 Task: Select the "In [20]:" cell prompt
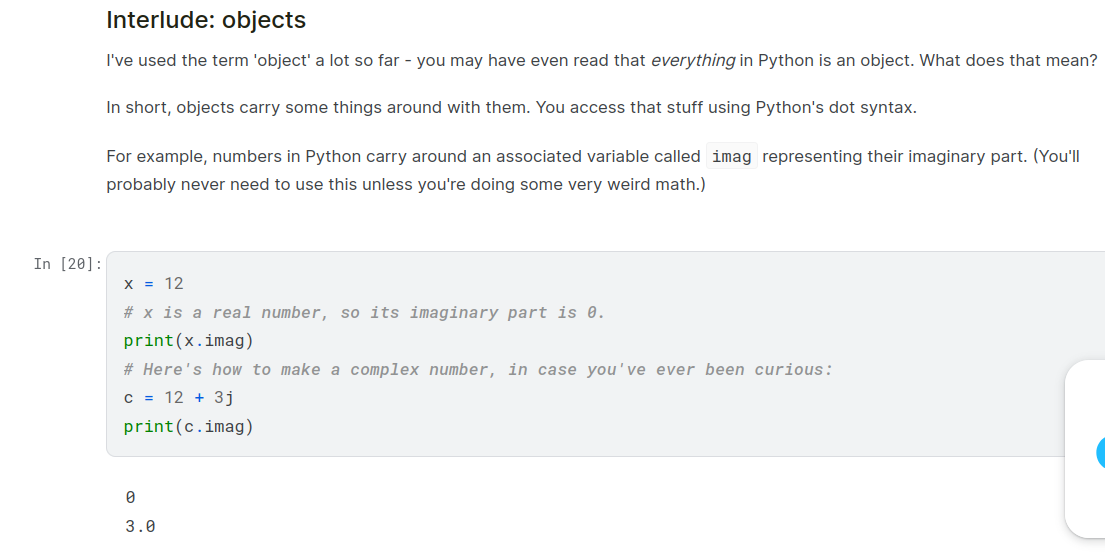click(x=68, y=264)
